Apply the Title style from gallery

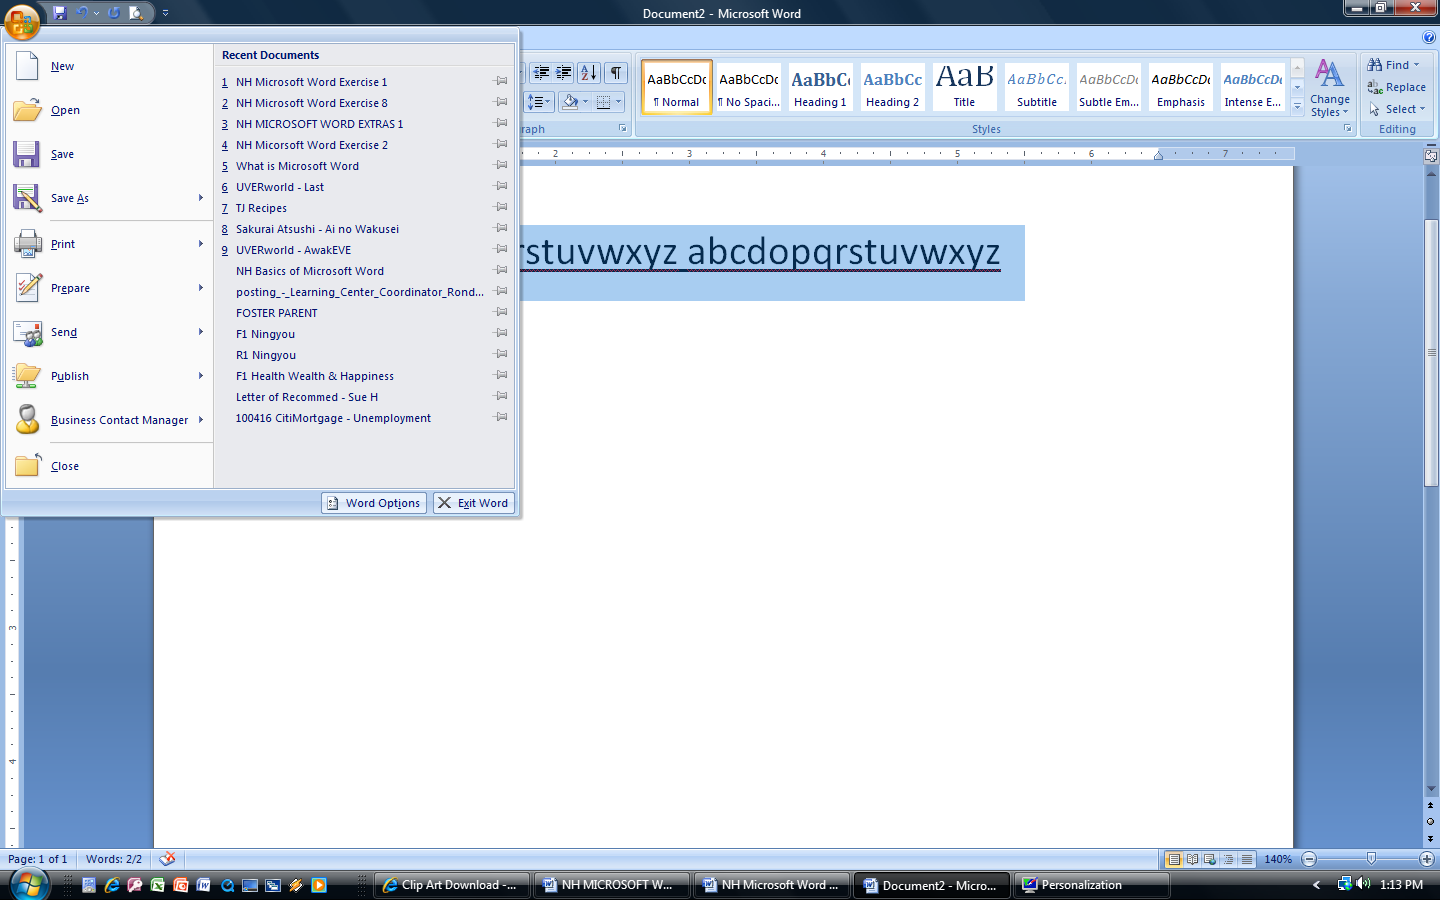point(964,86)
